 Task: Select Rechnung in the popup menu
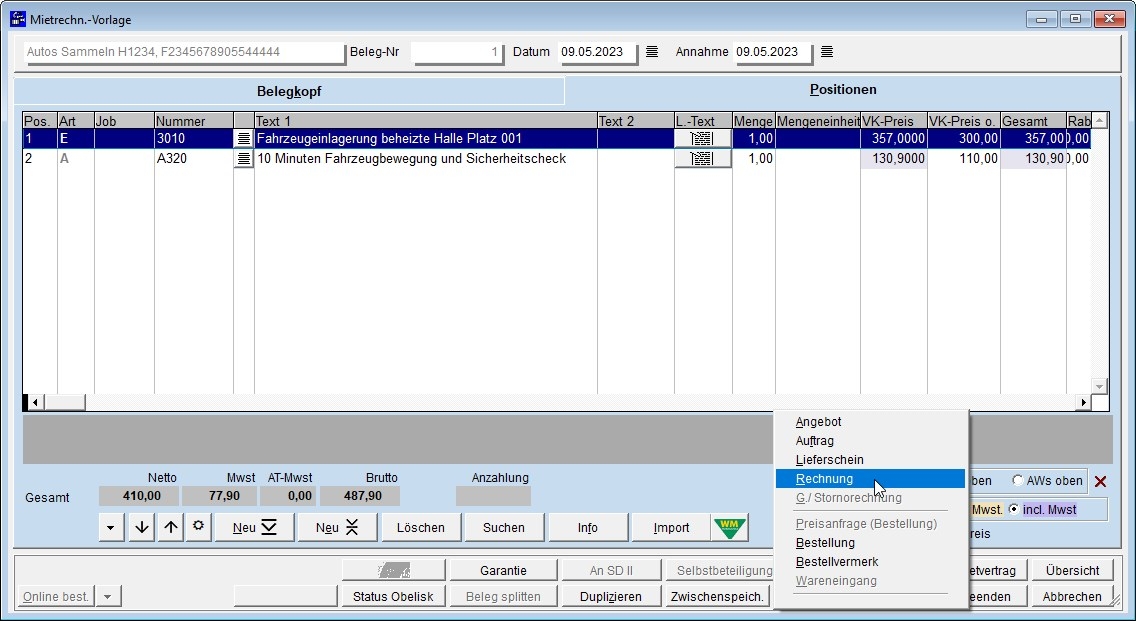[x=870, y=479]
